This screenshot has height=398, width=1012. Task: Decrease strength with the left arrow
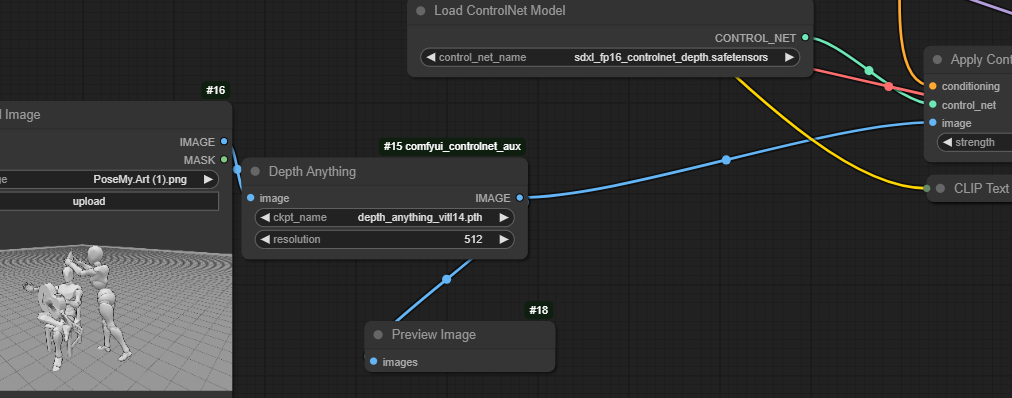pos(947,143)
